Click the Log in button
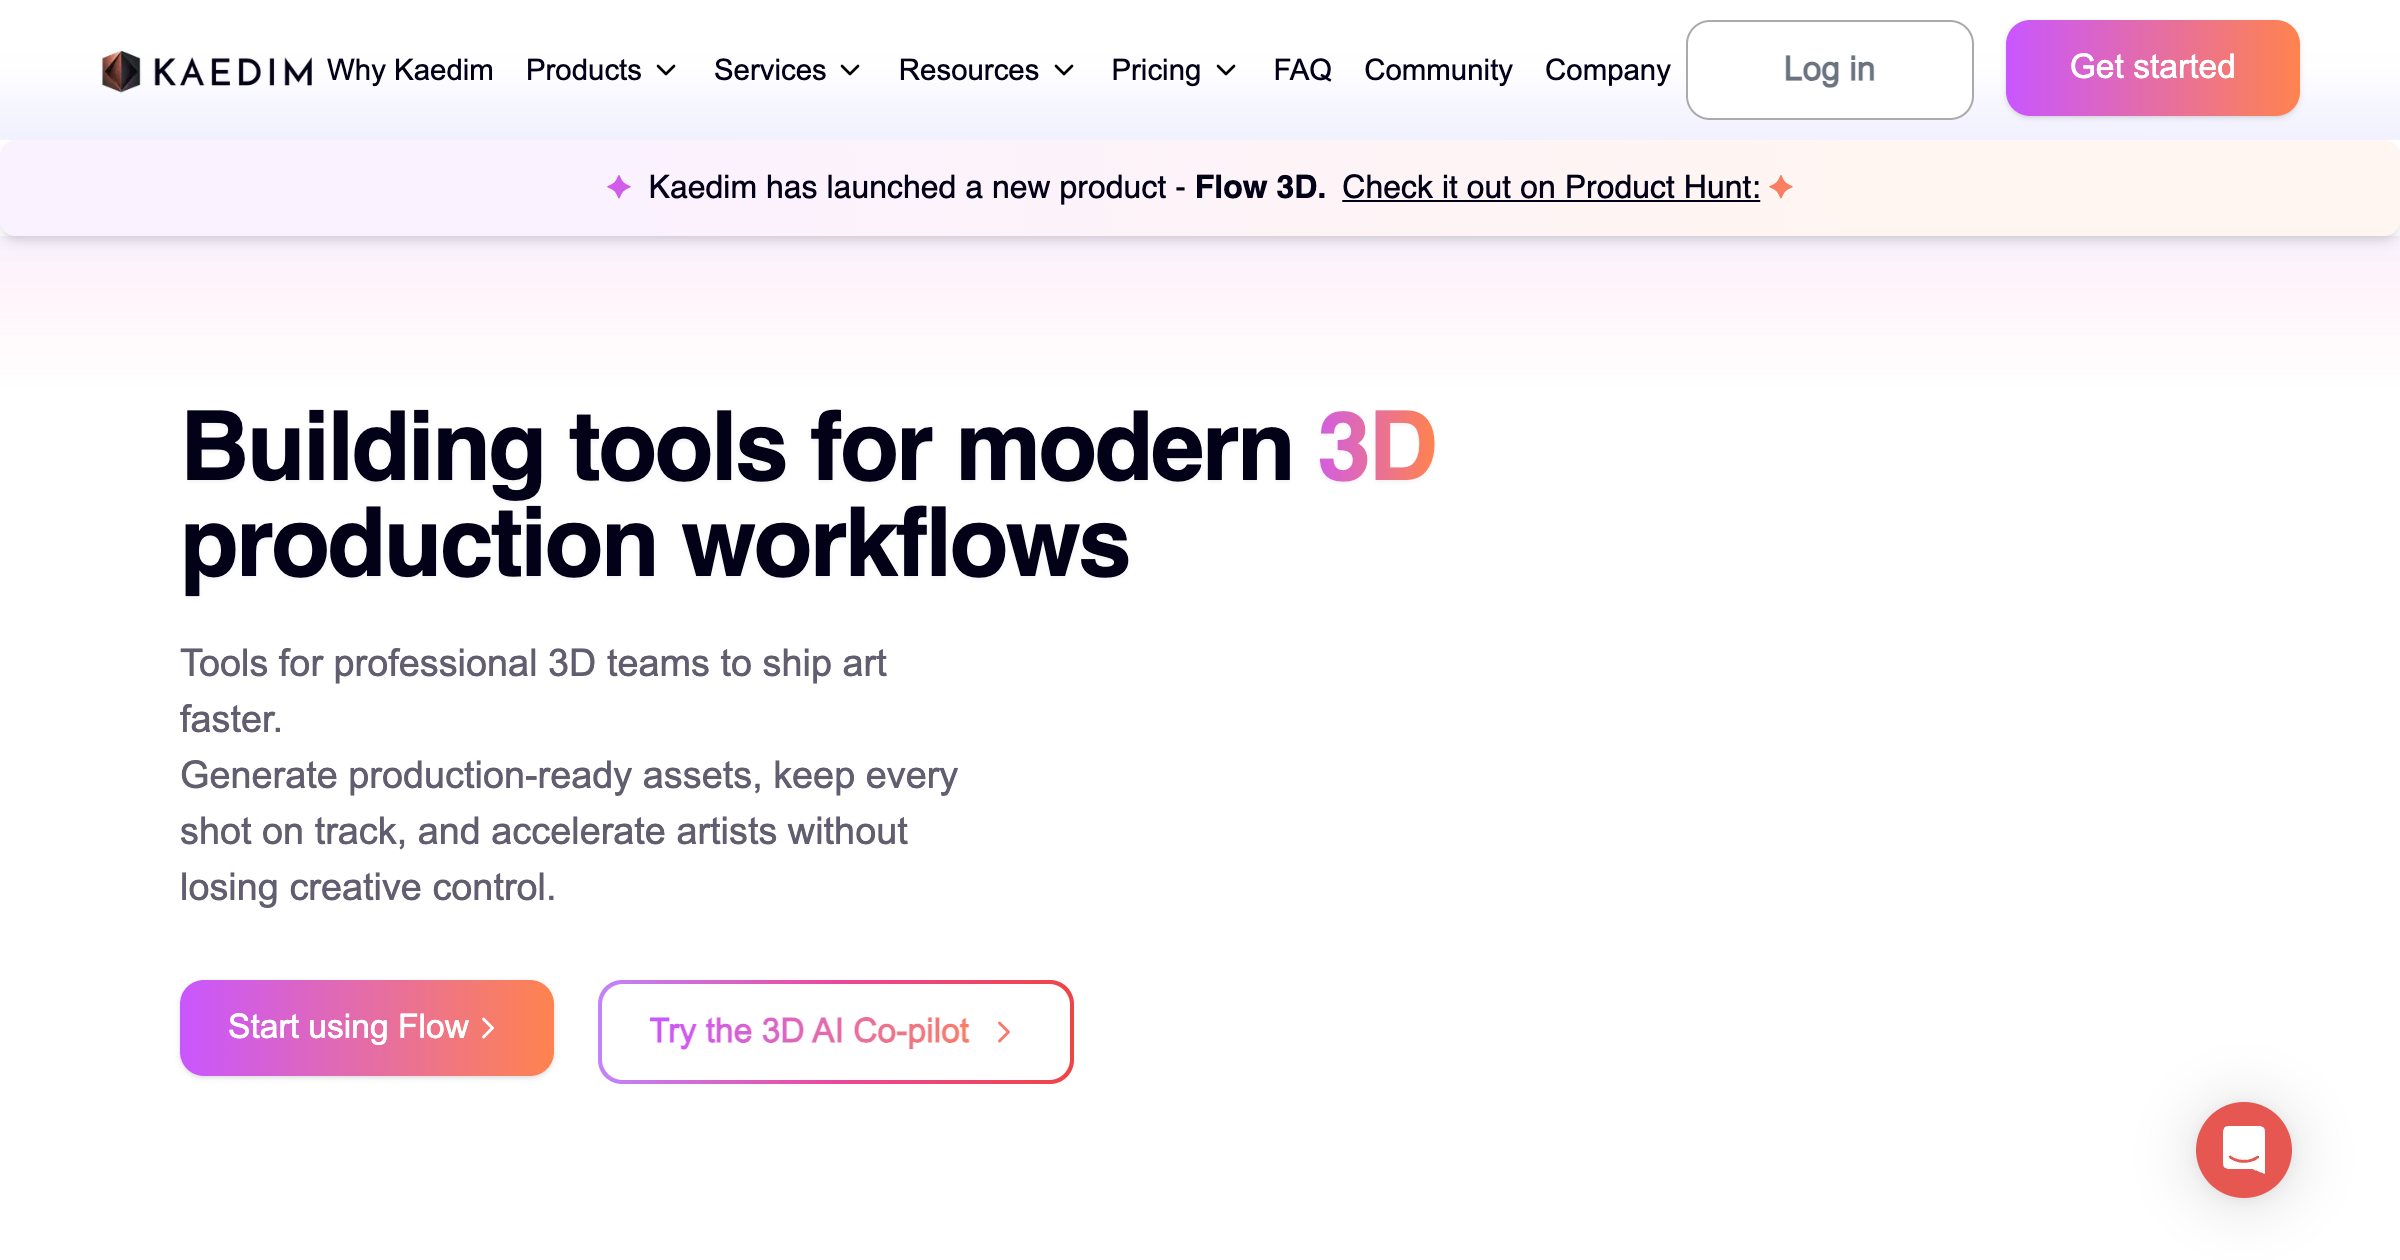 pos(1829,70)
